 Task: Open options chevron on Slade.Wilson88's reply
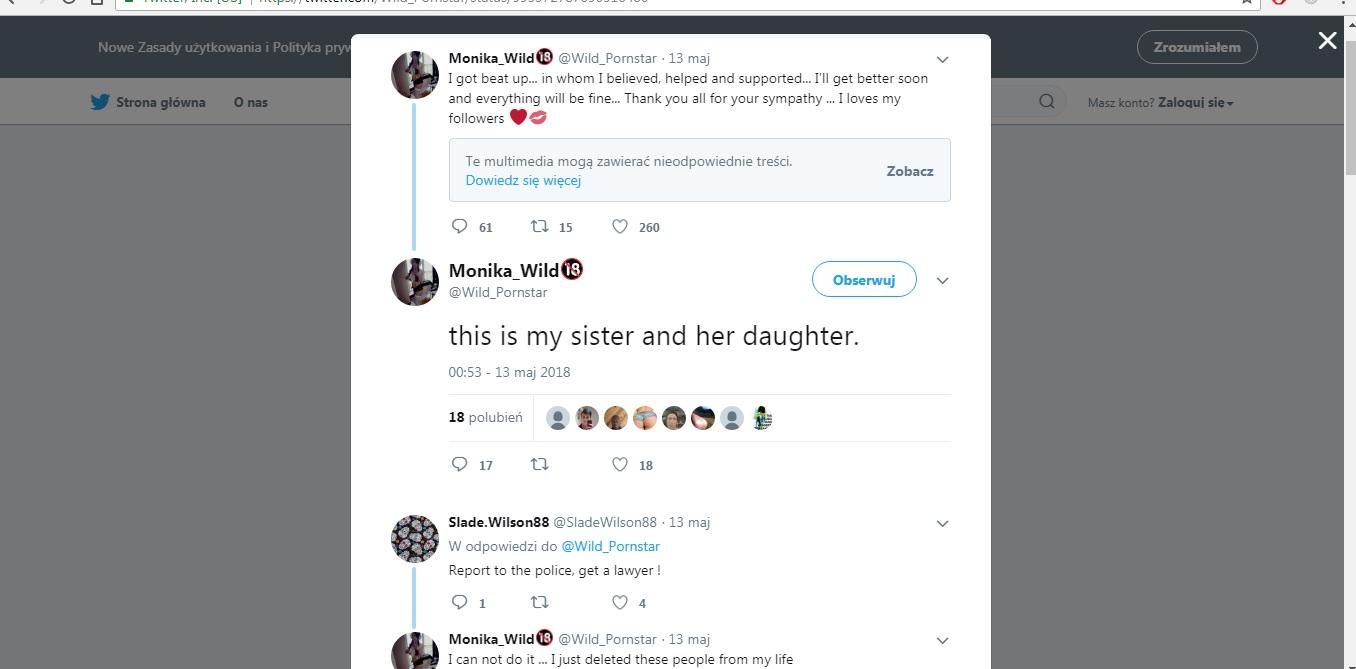(942, 523)
